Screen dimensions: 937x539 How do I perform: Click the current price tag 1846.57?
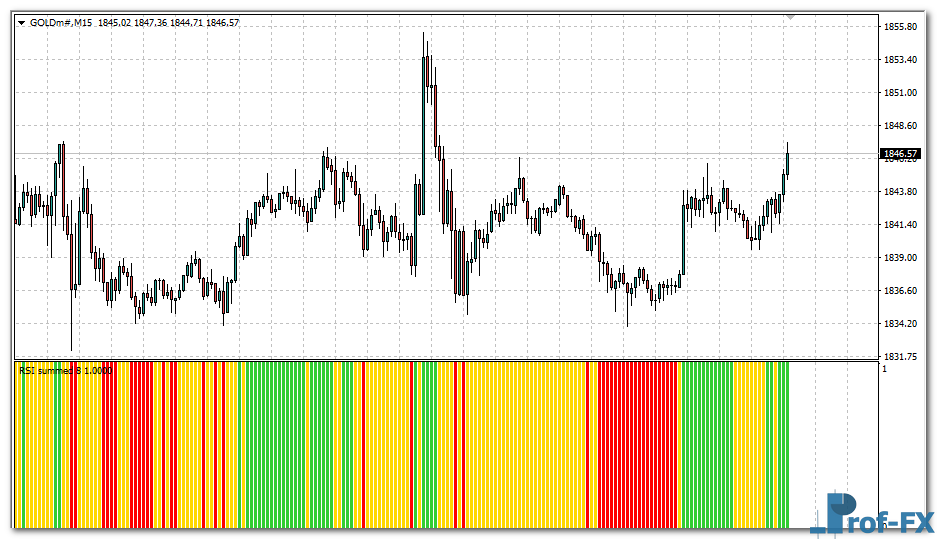coord(898,154)
